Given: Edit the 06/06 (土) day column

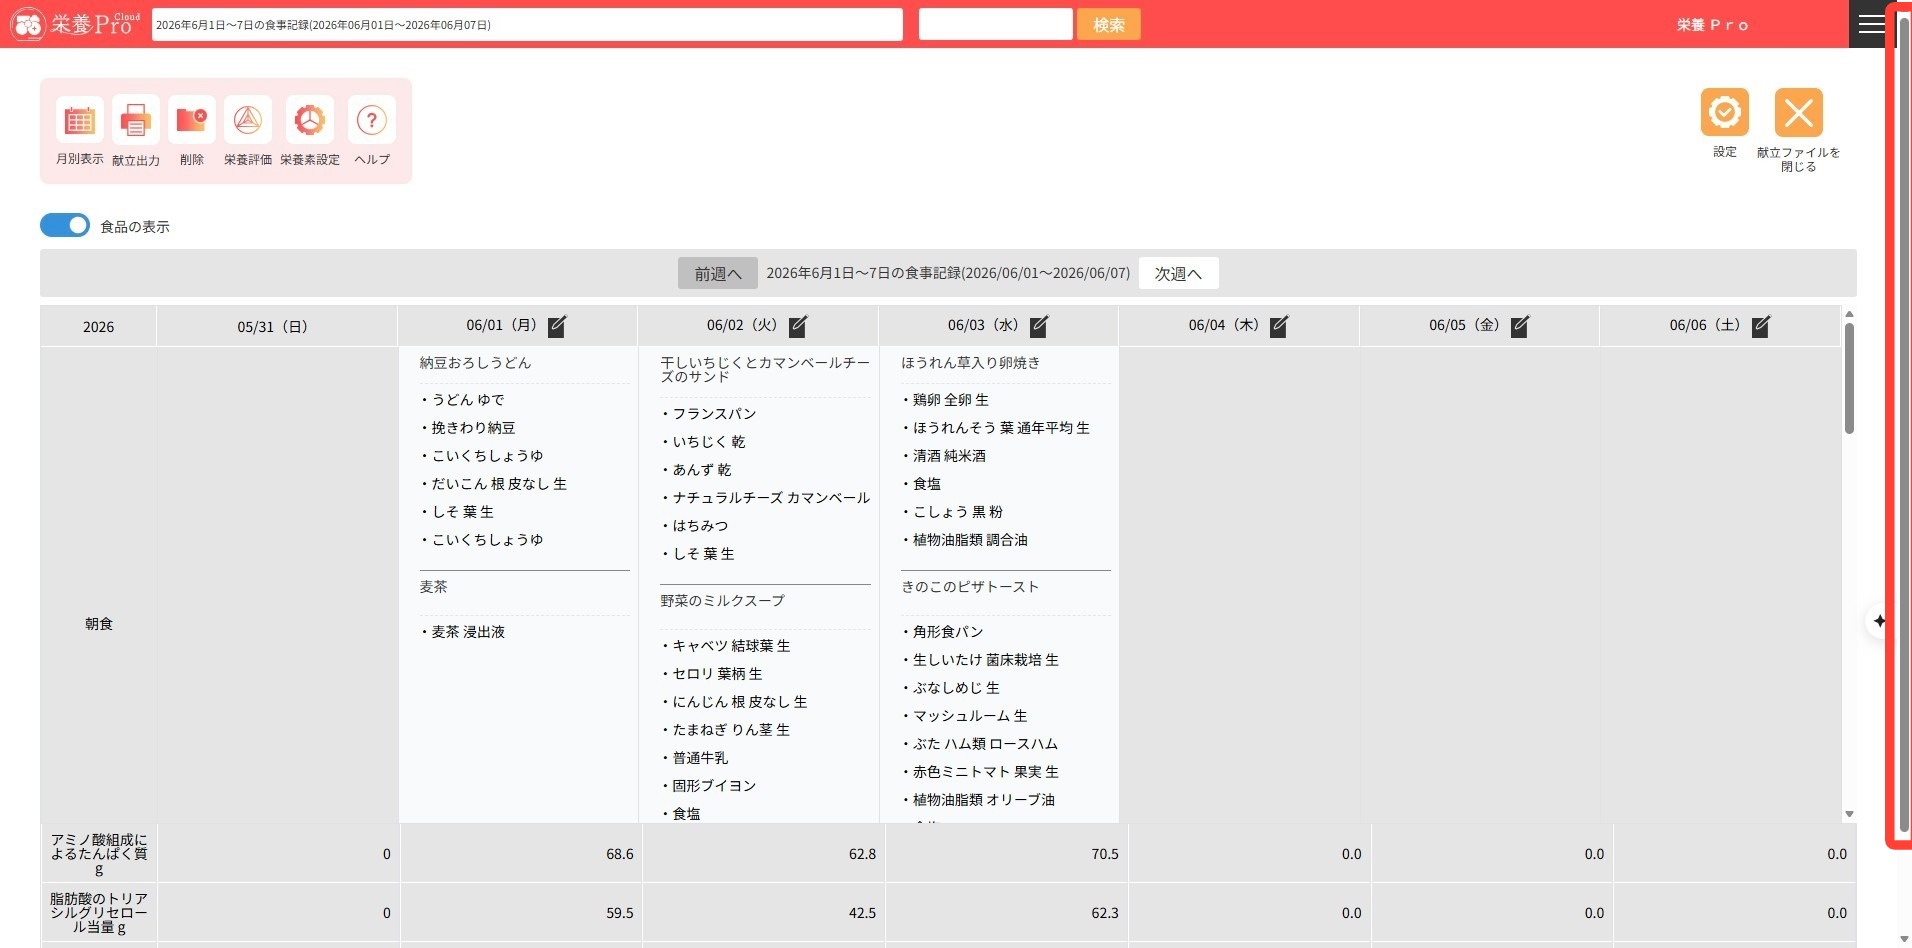Looking at the screenshot, I should pyautogui.click(x=1761, y=326).
